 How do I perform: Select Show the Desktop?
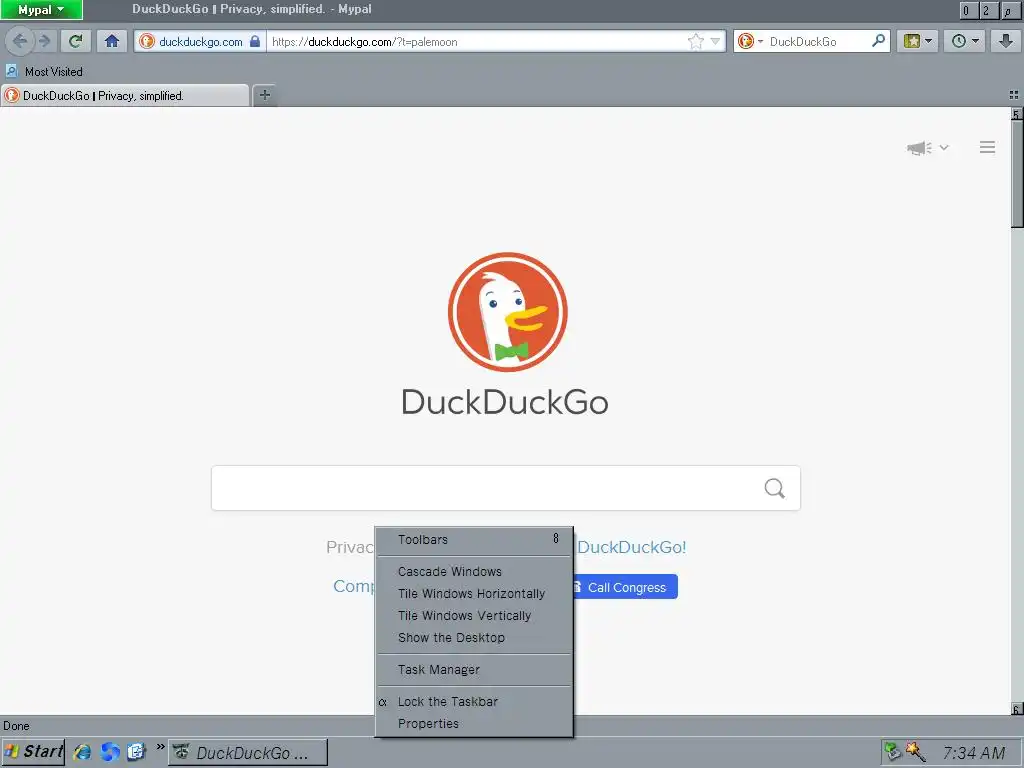point(475,638)
